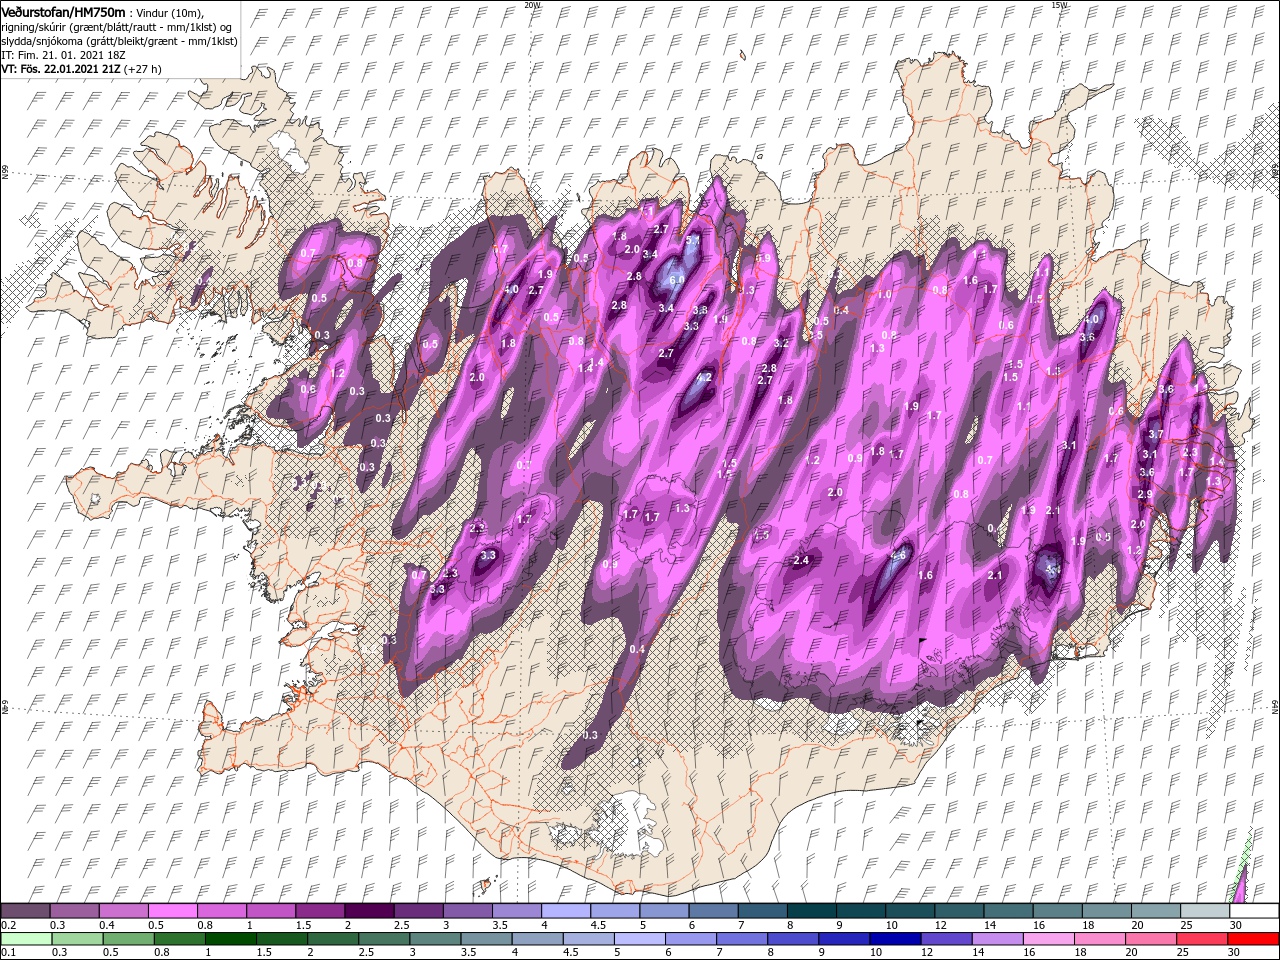1280x960 pixels.
Task: Click the bright pink 0.5 swatch in upper legend
Action: click(172, 911)
